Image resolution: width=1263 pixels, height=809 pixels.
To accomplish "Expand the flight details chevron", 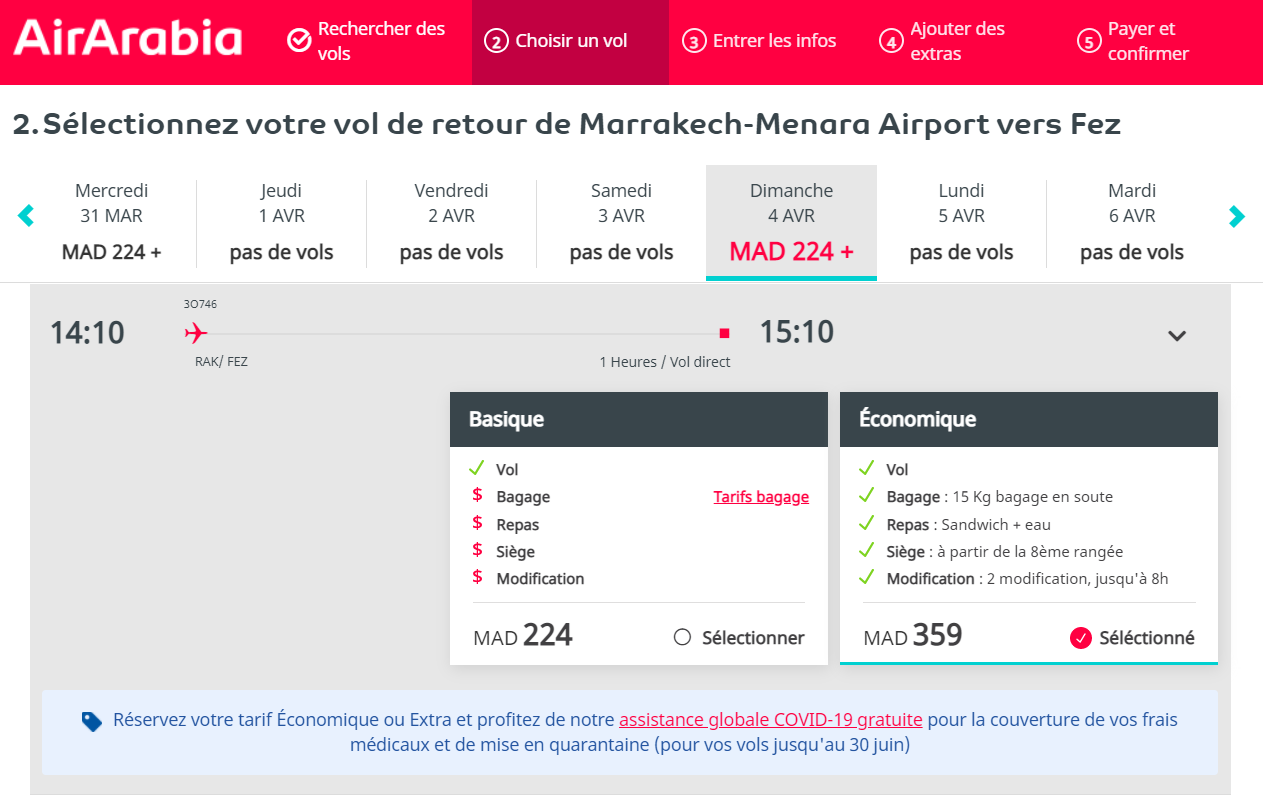I will point(1178,334).
